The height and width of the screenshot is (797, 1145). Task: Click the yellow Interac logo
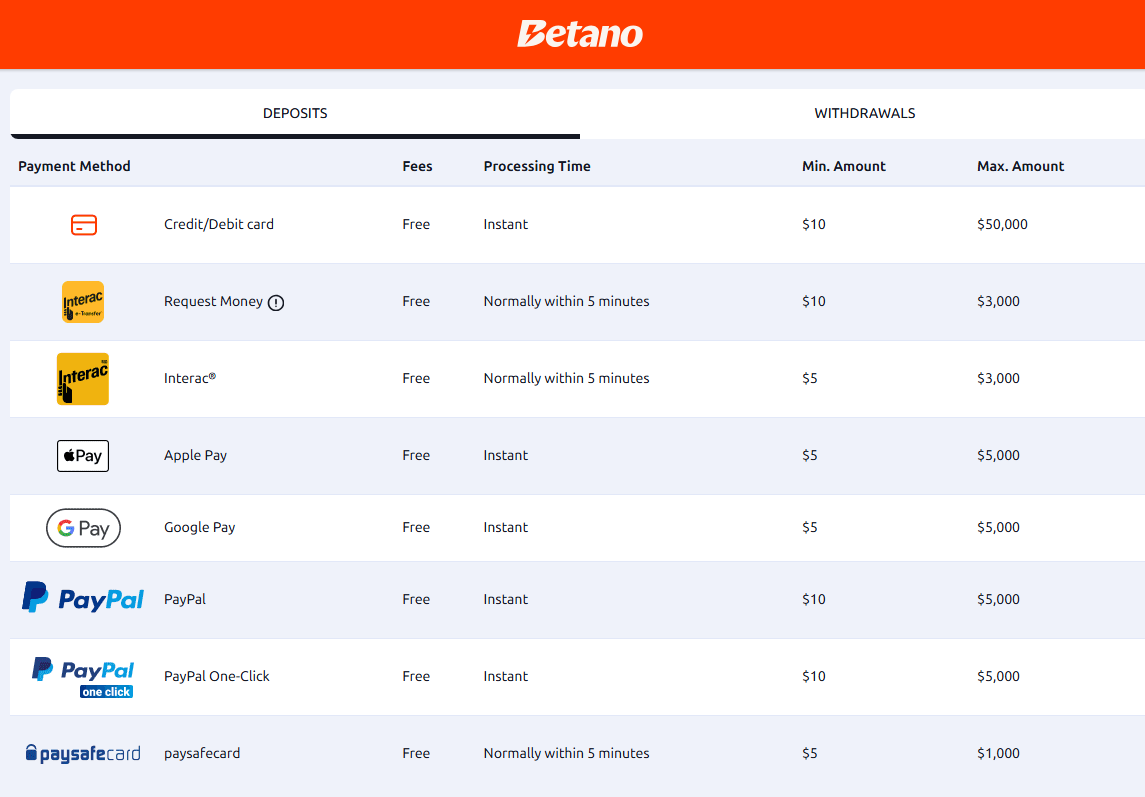[x=83, y=379]
